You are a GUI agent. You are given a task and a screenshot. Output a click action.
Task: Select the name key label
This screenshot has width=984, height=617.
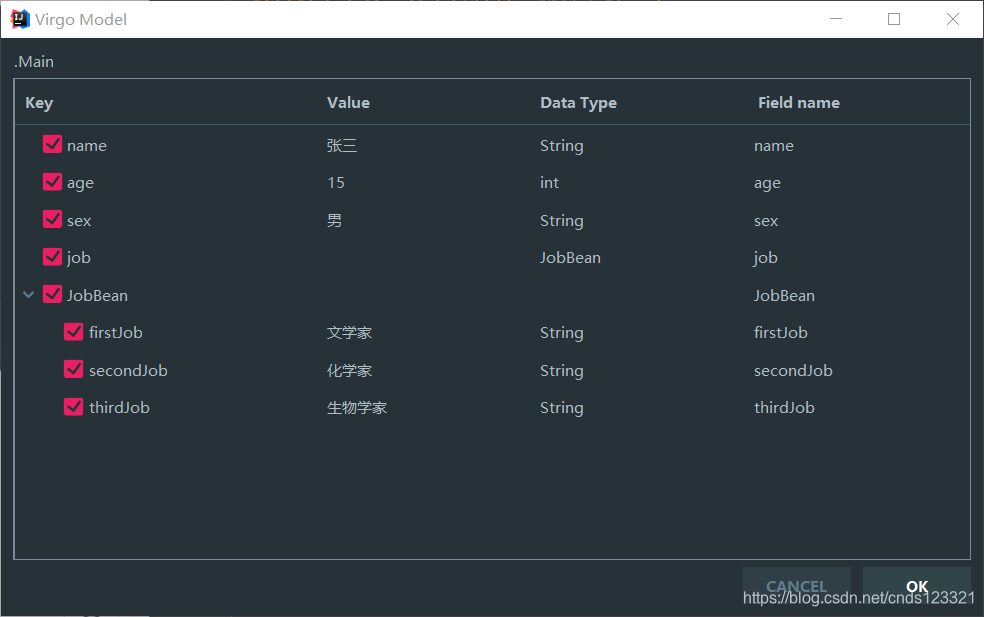click(87, 146)
